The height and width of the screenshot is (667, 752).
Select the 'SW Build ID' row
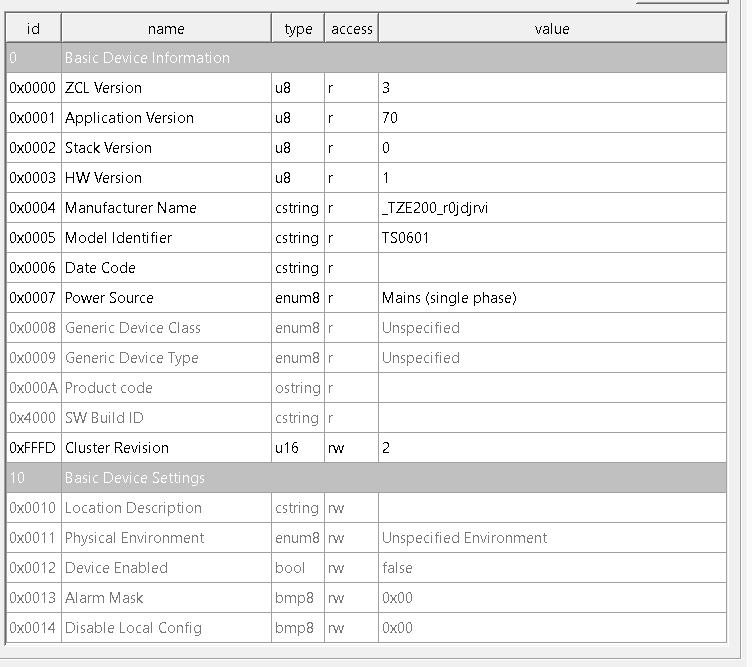coord(366,418)
